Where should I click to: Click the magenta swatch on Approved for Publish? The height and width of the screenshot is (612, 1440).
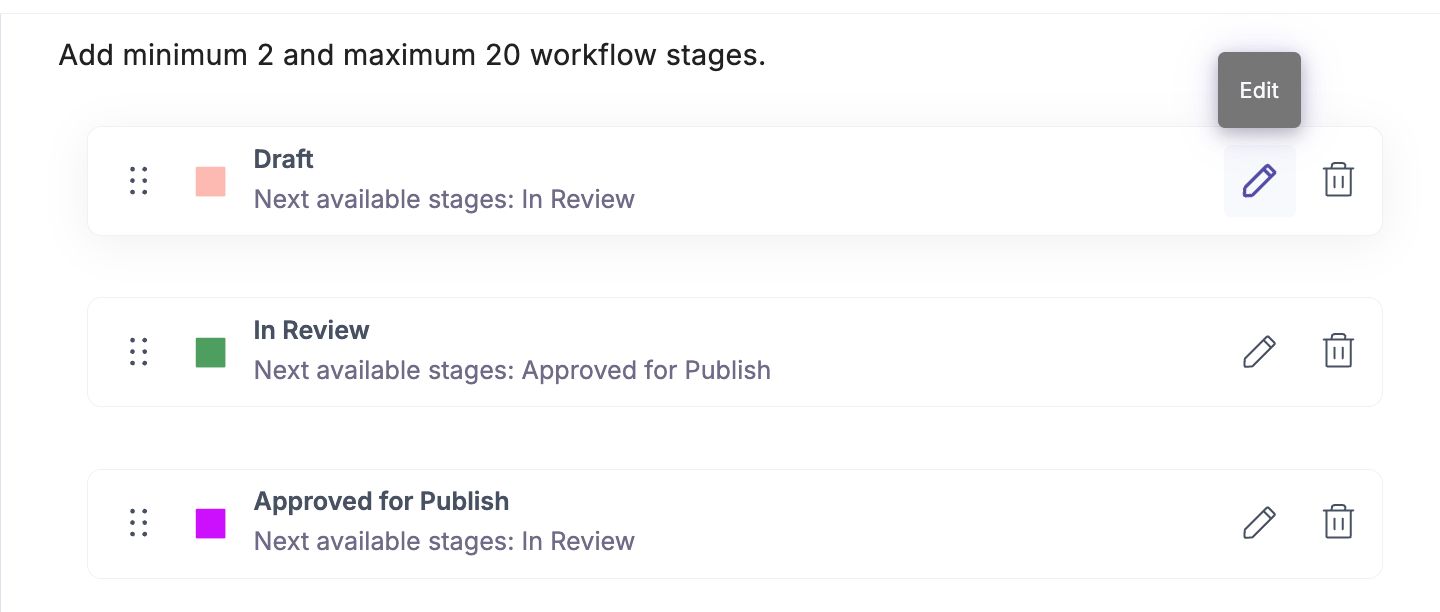[210, 522]
